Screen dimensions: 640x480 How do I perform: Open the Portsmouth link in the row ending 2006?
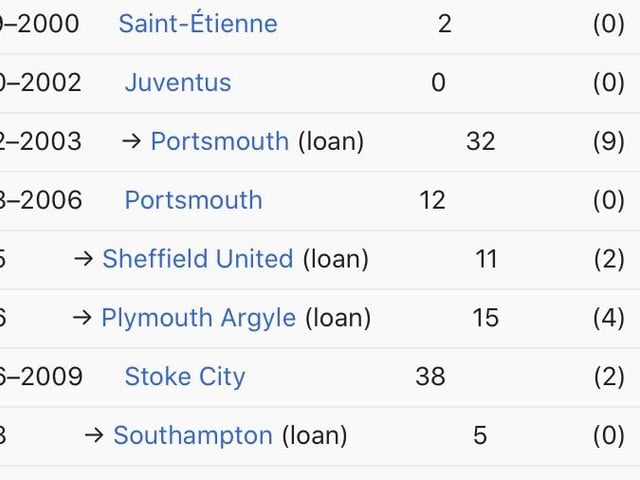(x=193, y=200)
